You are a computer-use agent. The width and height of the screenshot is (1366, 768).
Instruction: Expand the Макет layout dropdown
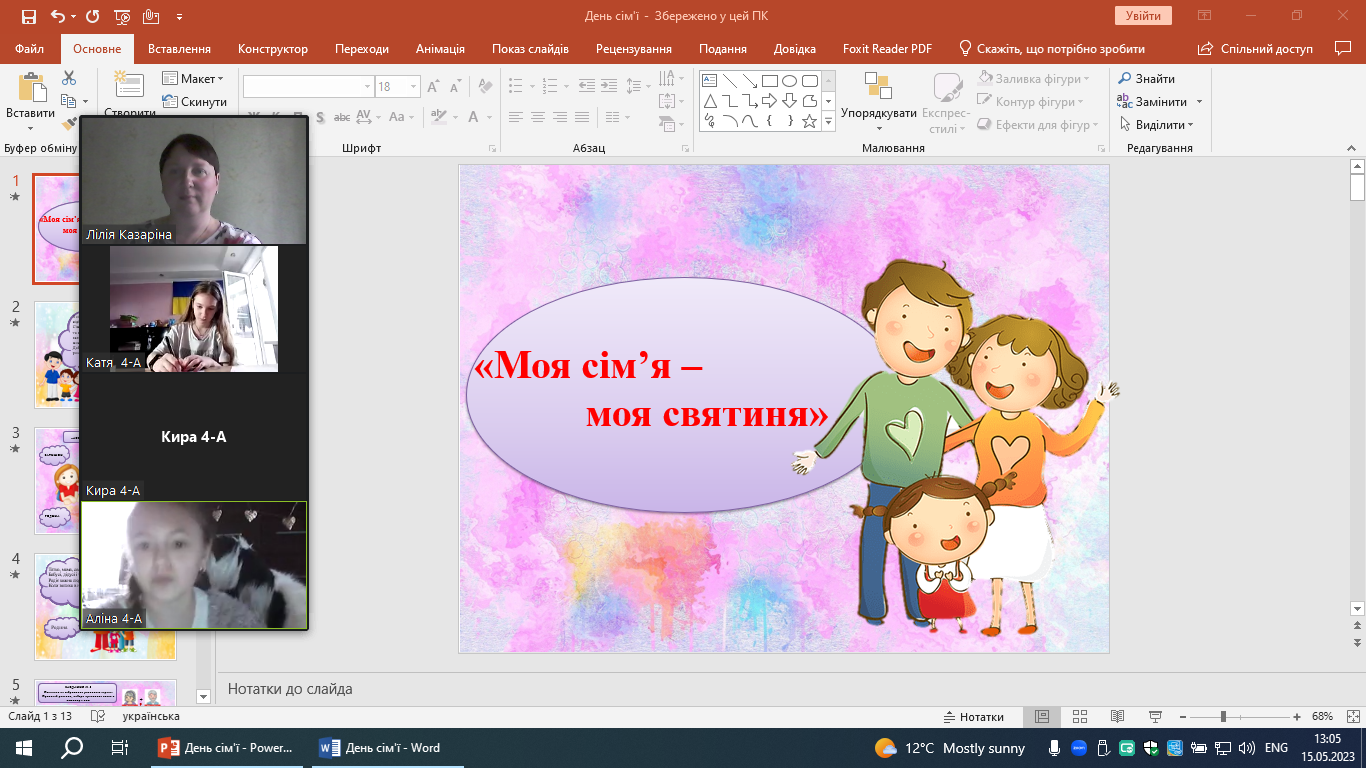220,79
